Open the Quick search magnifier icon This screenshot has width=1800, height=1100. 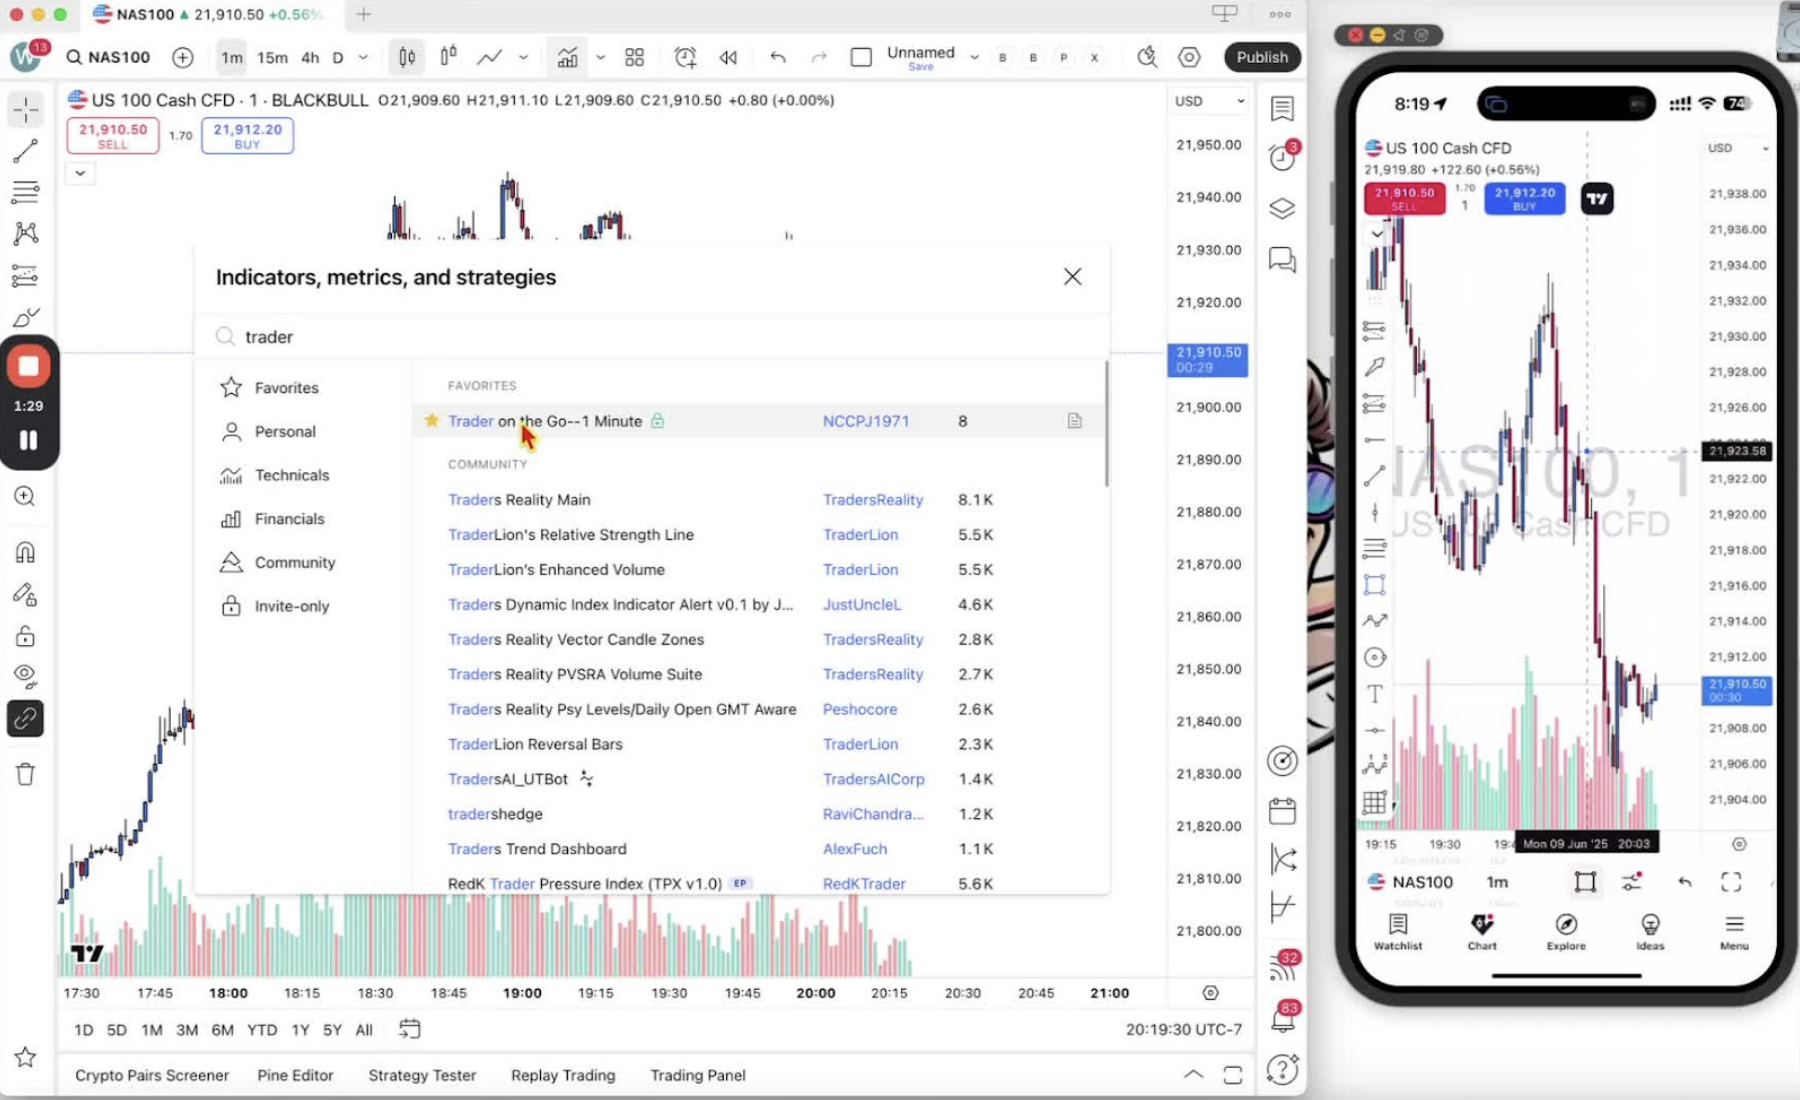coord(1147,57)
